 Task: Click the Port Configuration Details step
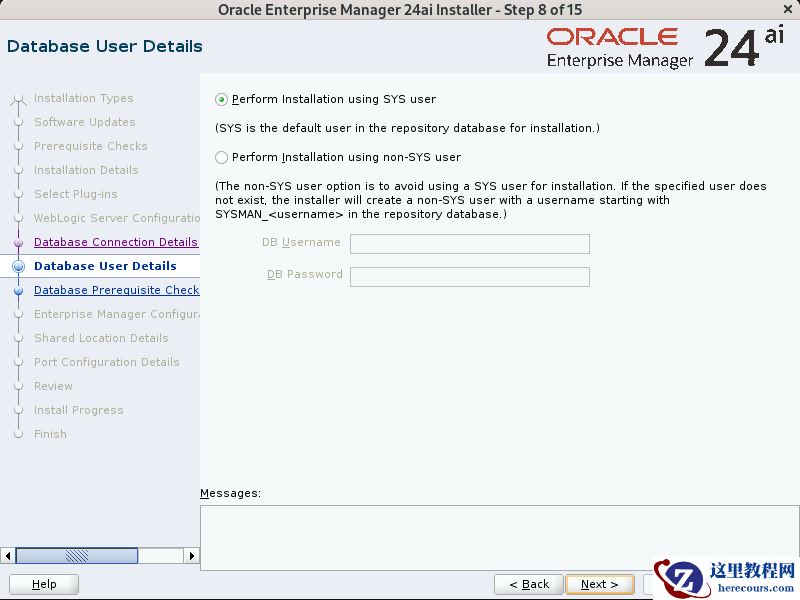pyautogui.click(x=107, y=362)
